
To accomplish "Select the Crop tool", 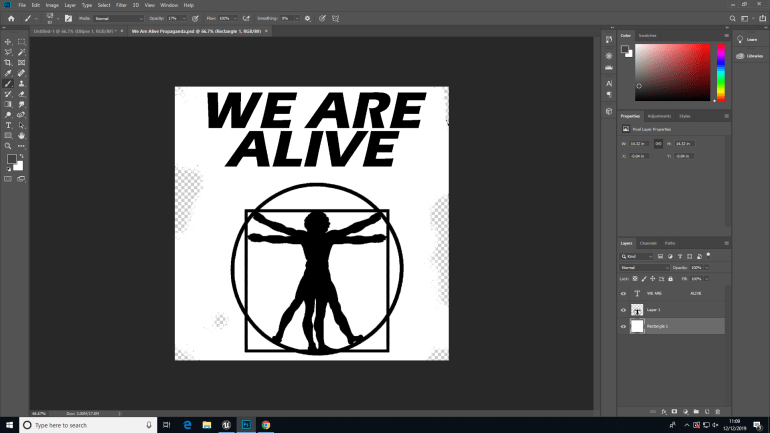I will click(8, 63).
